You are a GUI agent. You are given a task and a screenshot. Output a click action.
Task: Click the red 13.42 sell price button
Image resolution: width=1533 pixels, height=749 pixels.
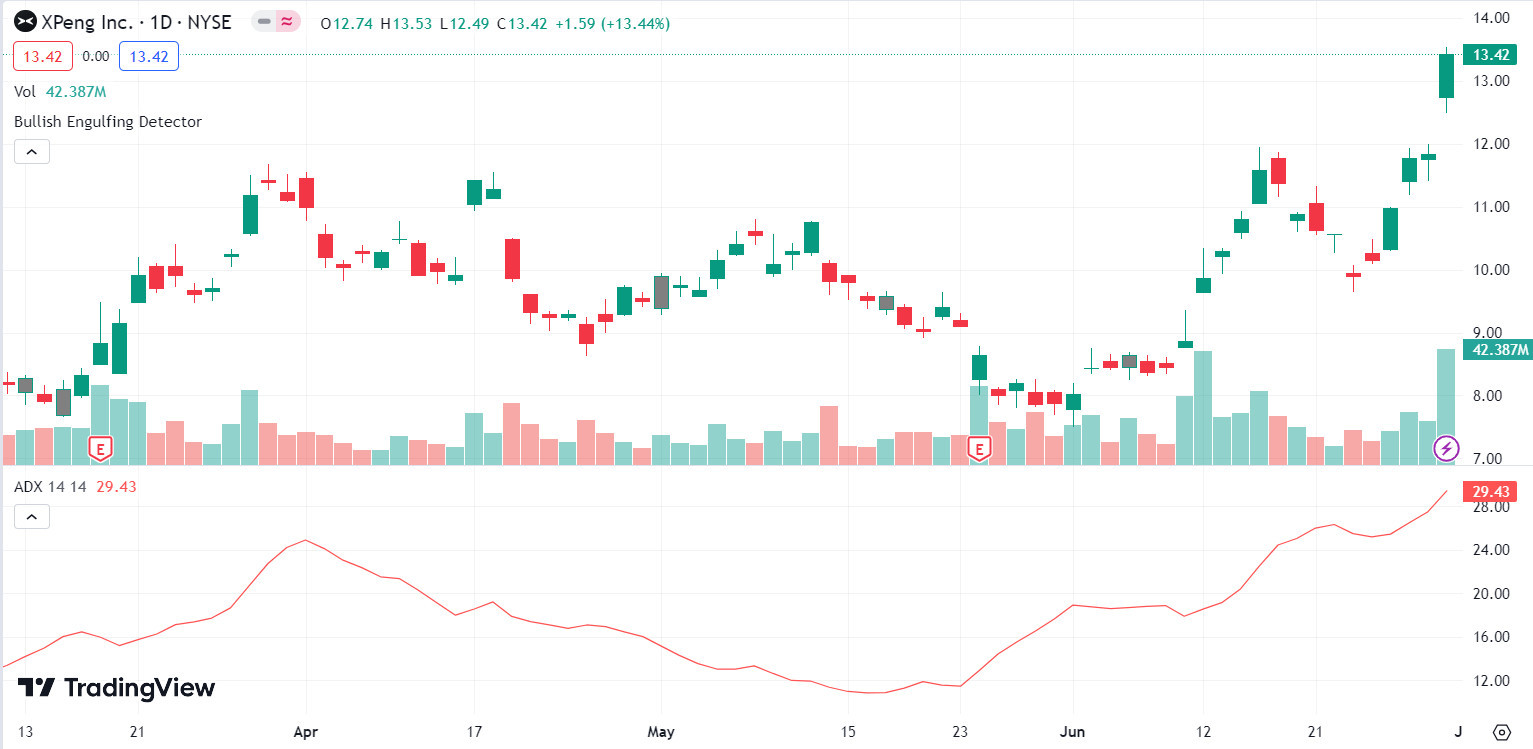click(x=44, y=57)
